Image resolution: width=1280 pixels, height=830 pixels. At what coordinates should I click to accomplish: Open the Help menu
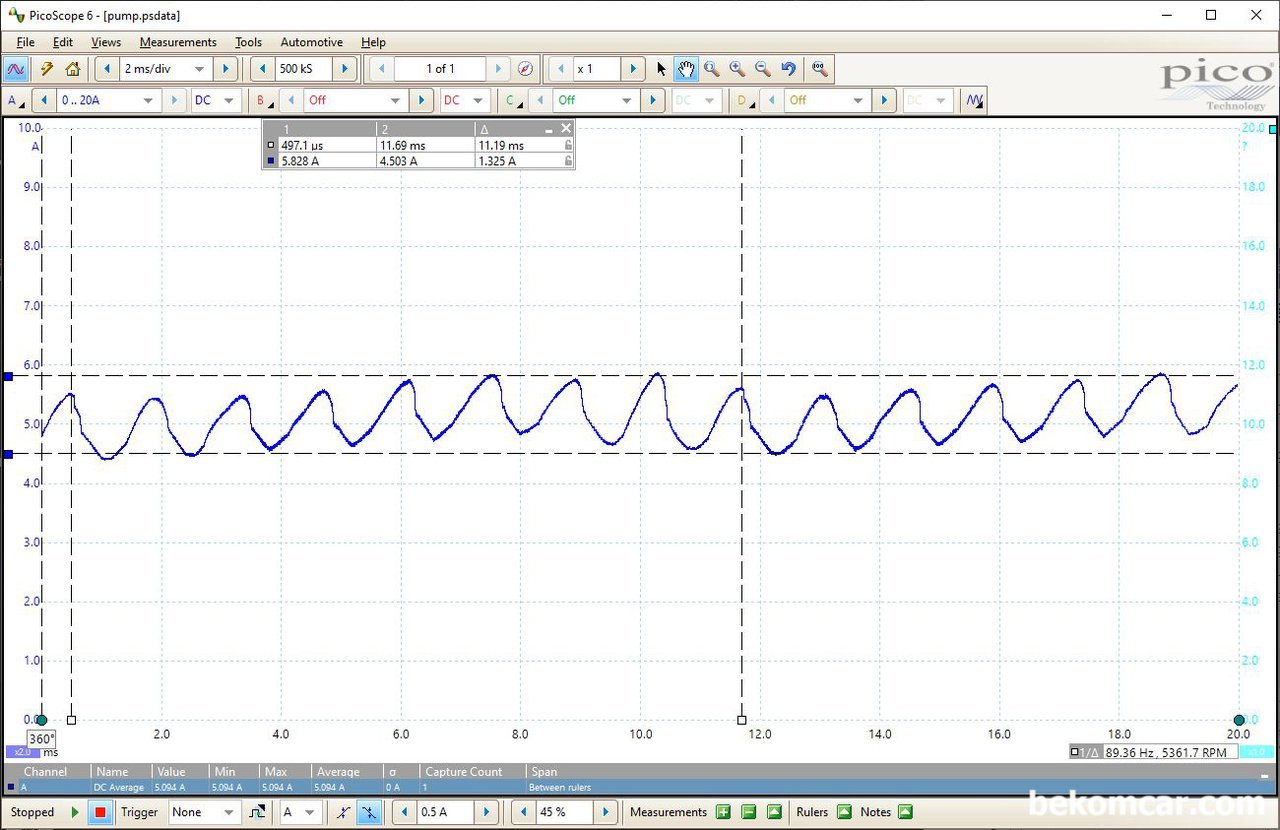click(x=374, y=42)
